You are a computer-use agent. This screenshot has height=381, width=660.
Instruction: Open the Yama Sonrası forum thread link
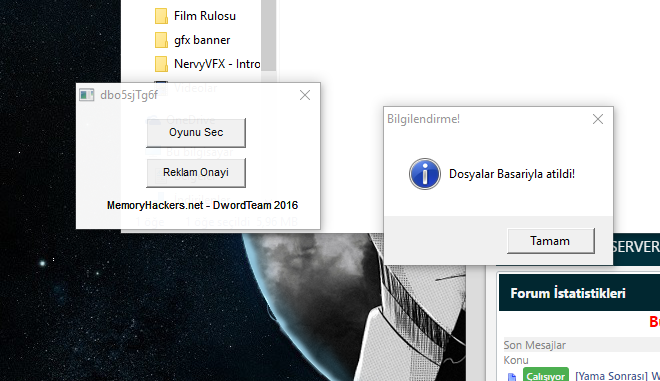617,376
